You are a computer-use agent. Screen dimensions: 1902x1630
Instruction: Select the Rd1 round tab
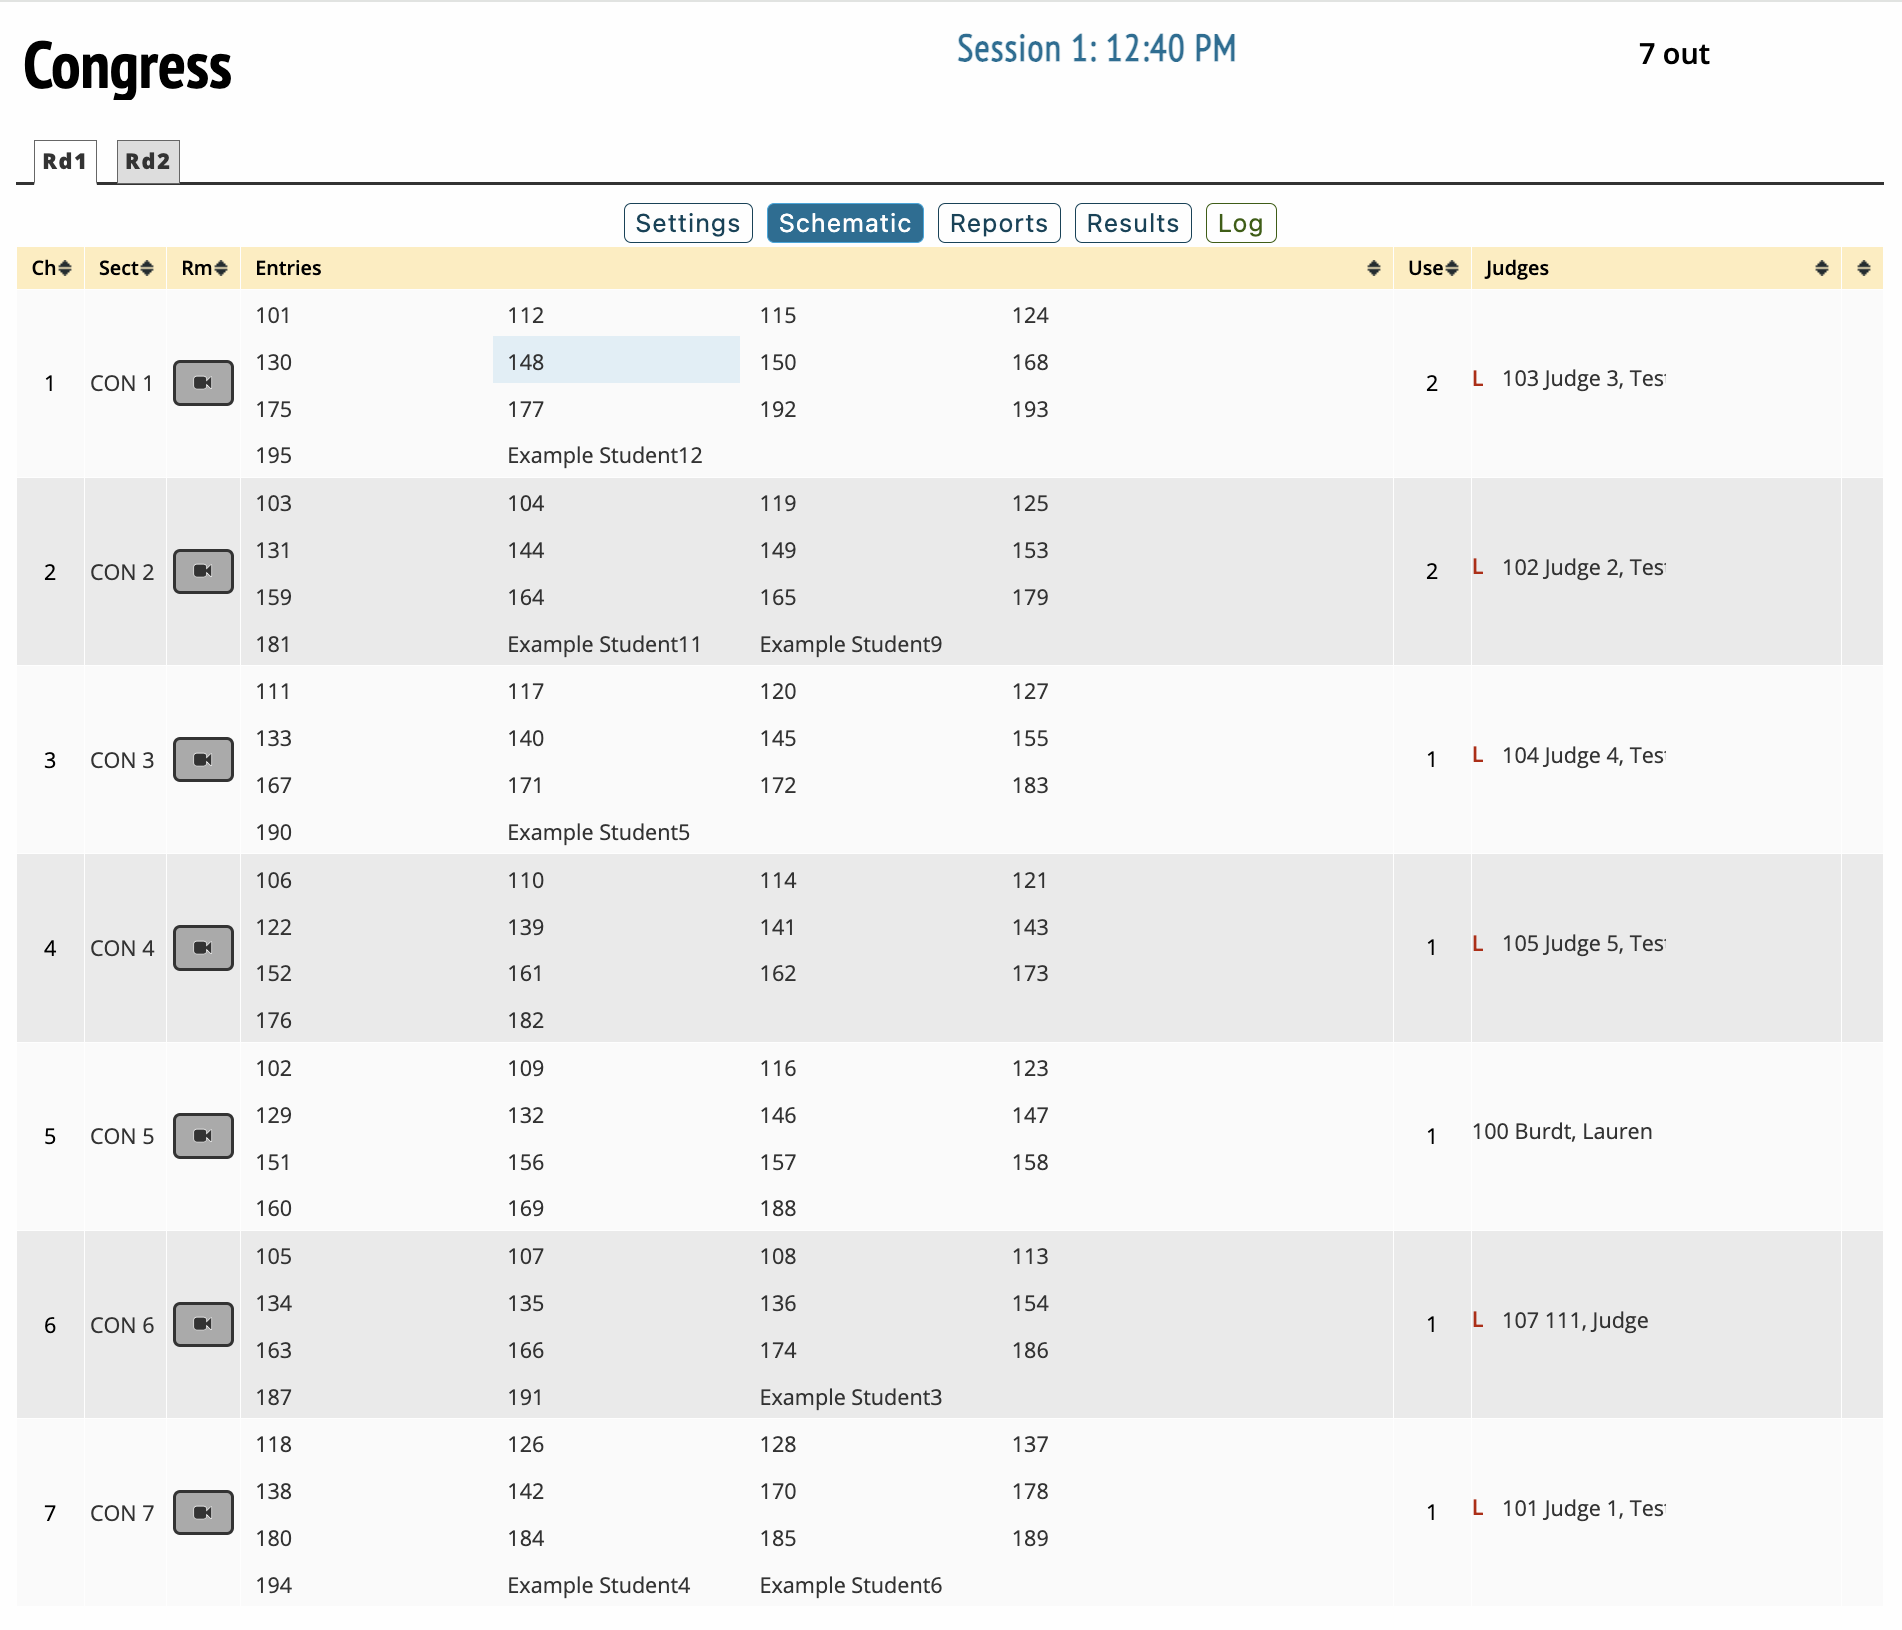coord(65,161)
